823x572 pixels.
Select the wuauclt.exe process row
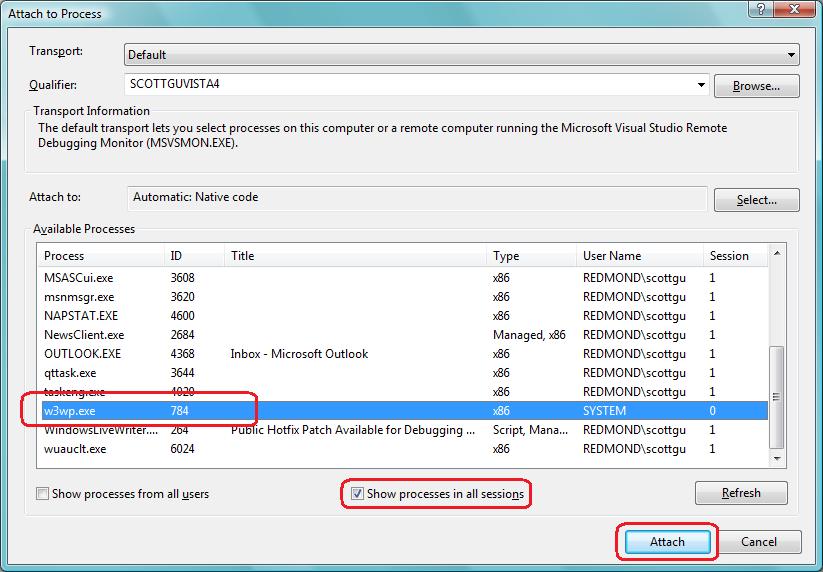pyautogui.click(x=403, y=449)
